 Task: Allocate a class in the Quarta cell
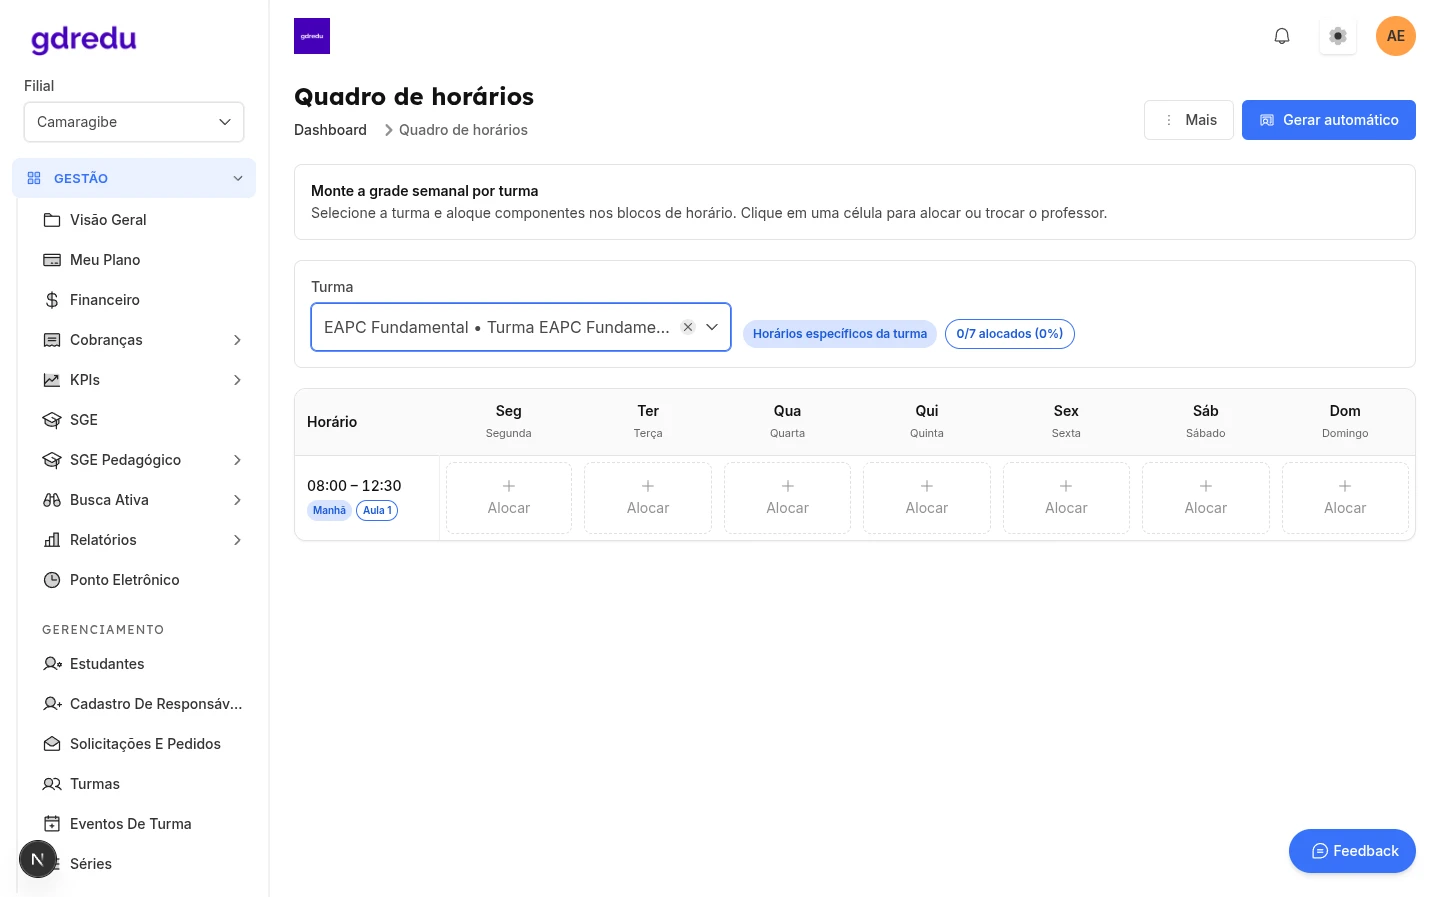[x=787, y=498]
